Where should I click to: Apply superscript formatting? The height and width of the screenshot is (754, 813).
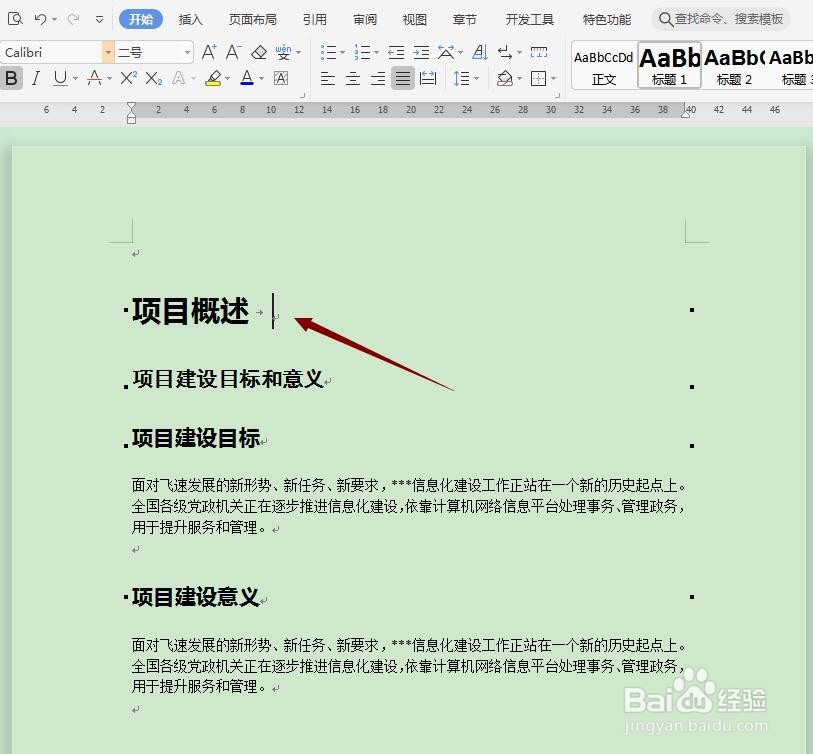click(x=127, y=76)
